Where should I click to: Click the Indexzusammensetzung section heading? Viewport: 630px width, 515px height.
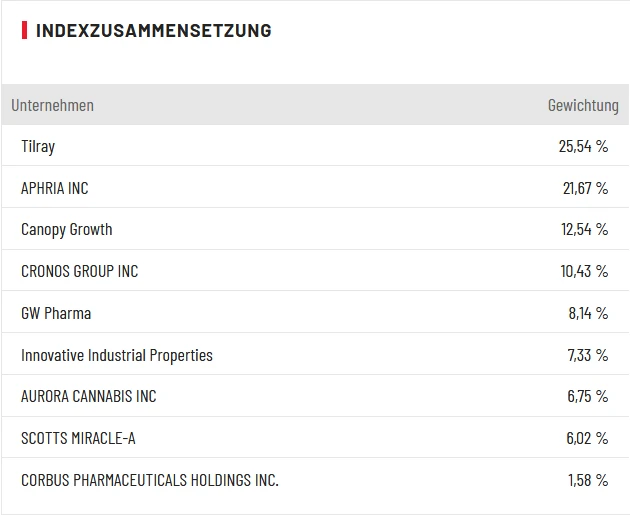click(x=153, y=30)
